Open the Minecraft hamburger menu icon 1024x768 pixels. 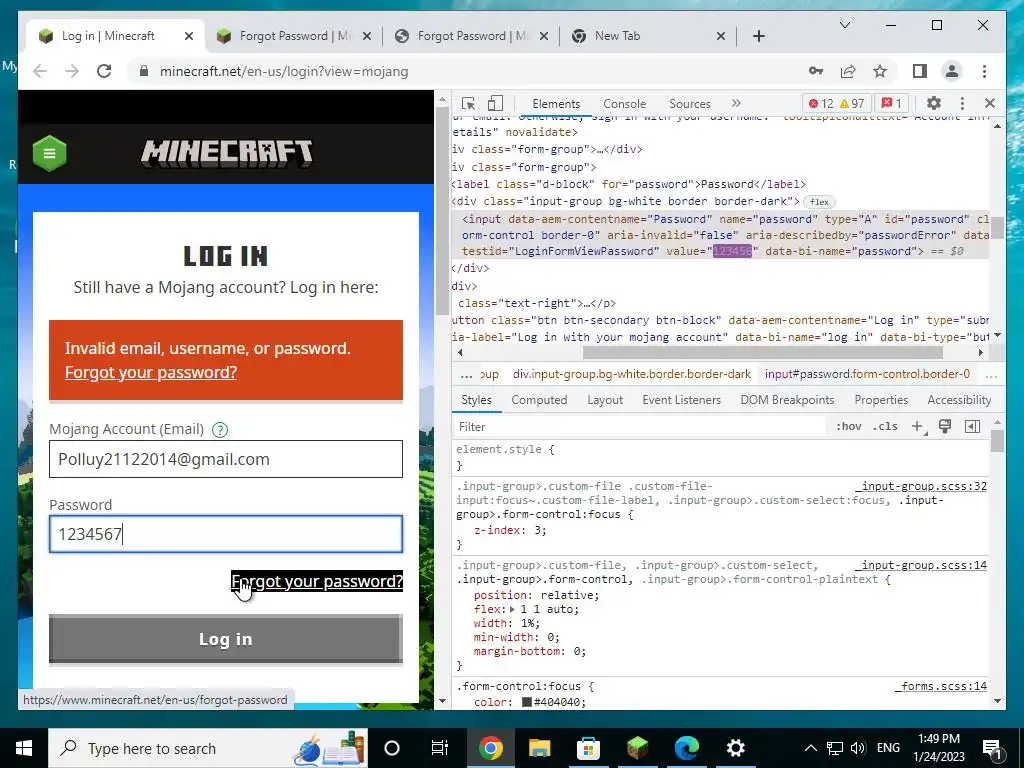pos(50,153)
